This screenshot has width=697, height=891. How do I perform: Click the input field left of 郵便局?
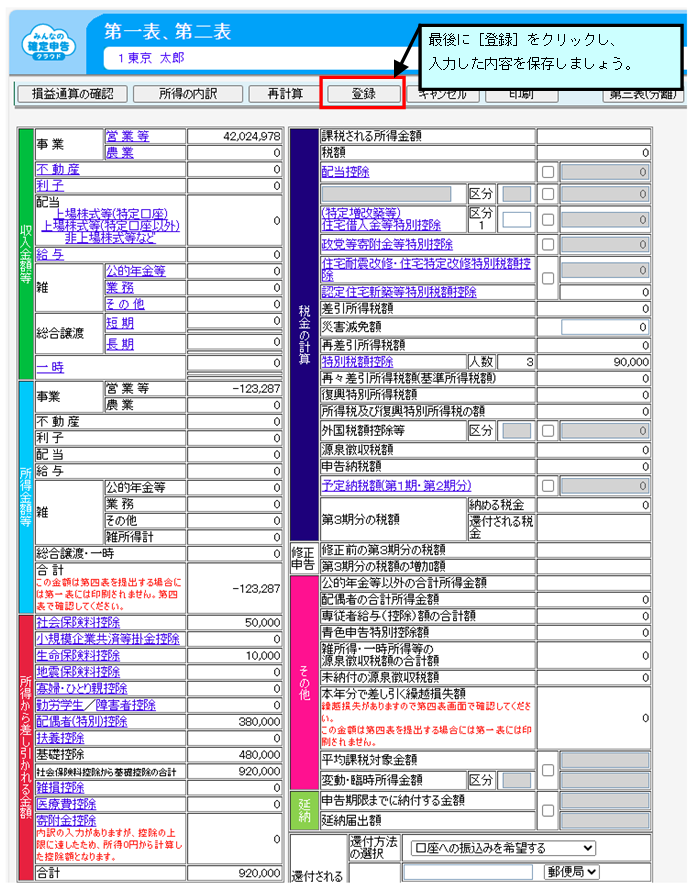pos(468,872)
